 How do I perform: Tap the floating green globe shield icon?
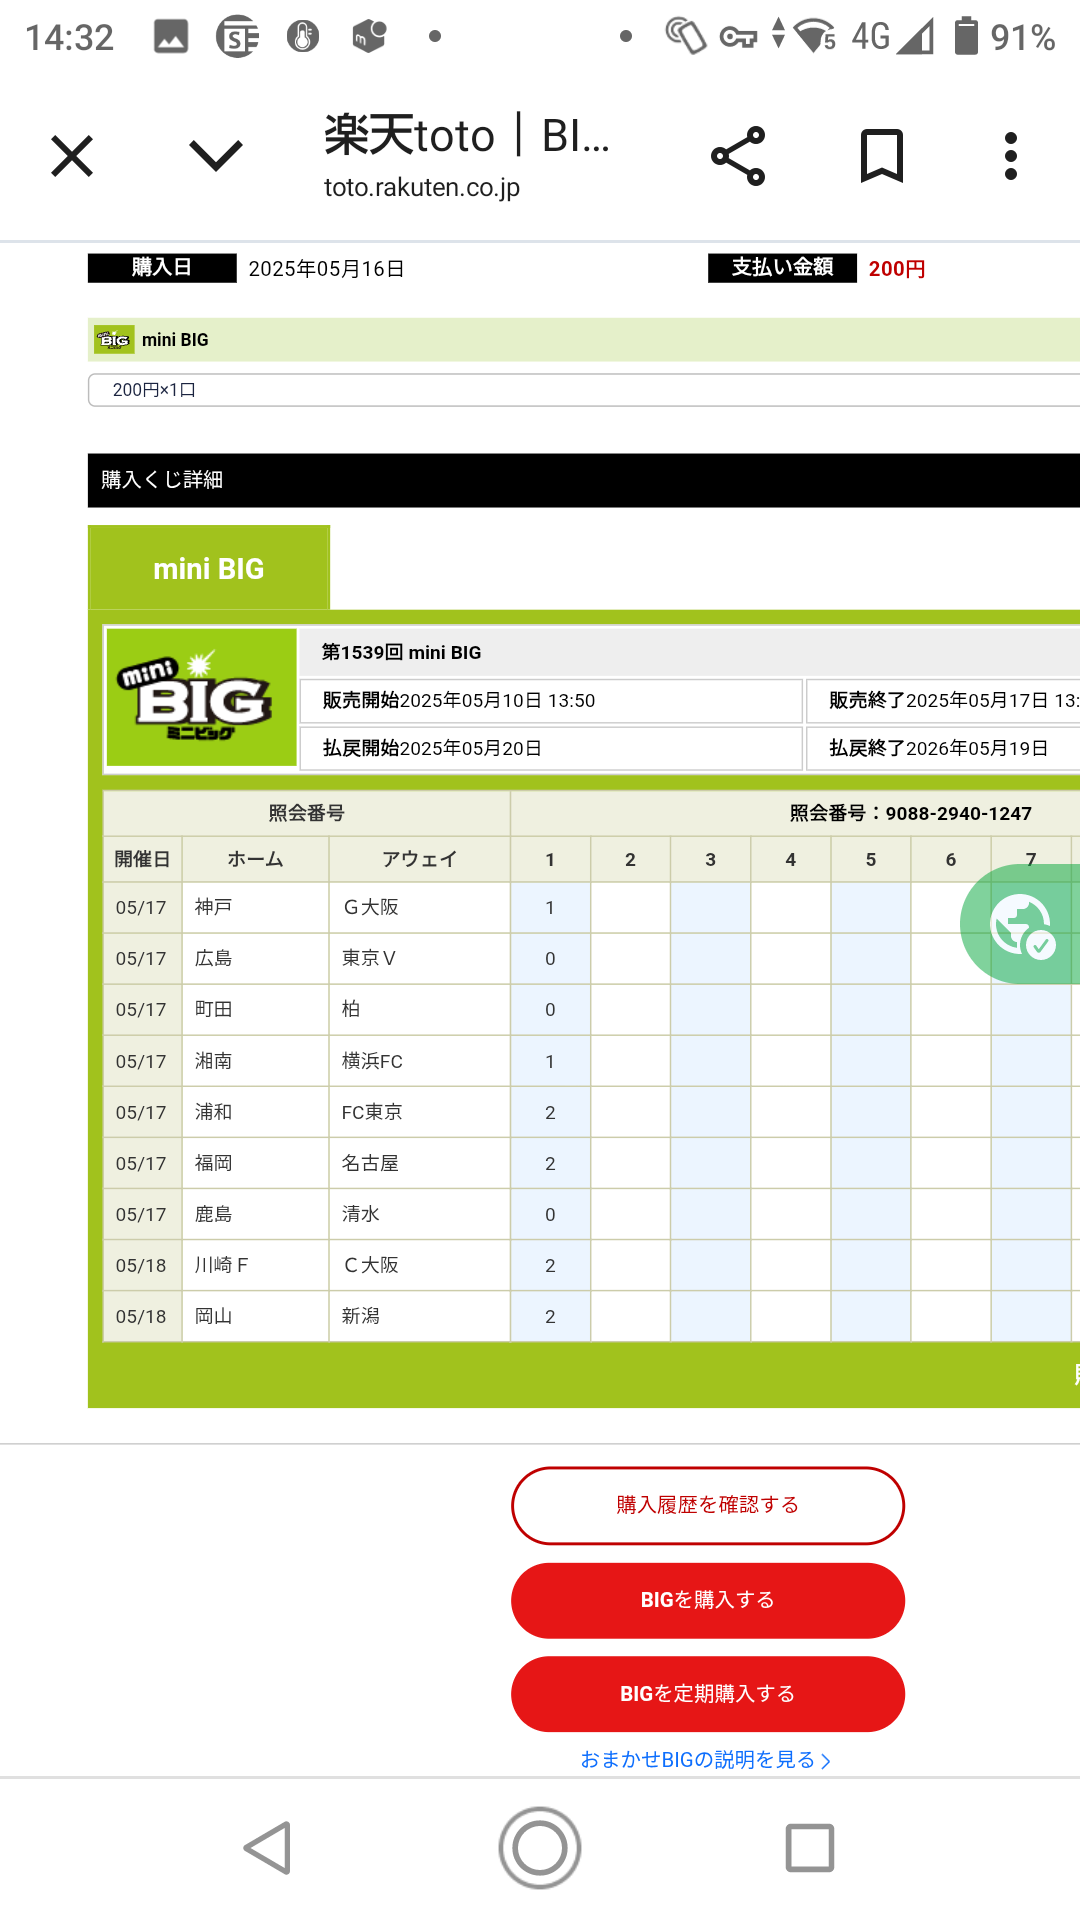1022,925
